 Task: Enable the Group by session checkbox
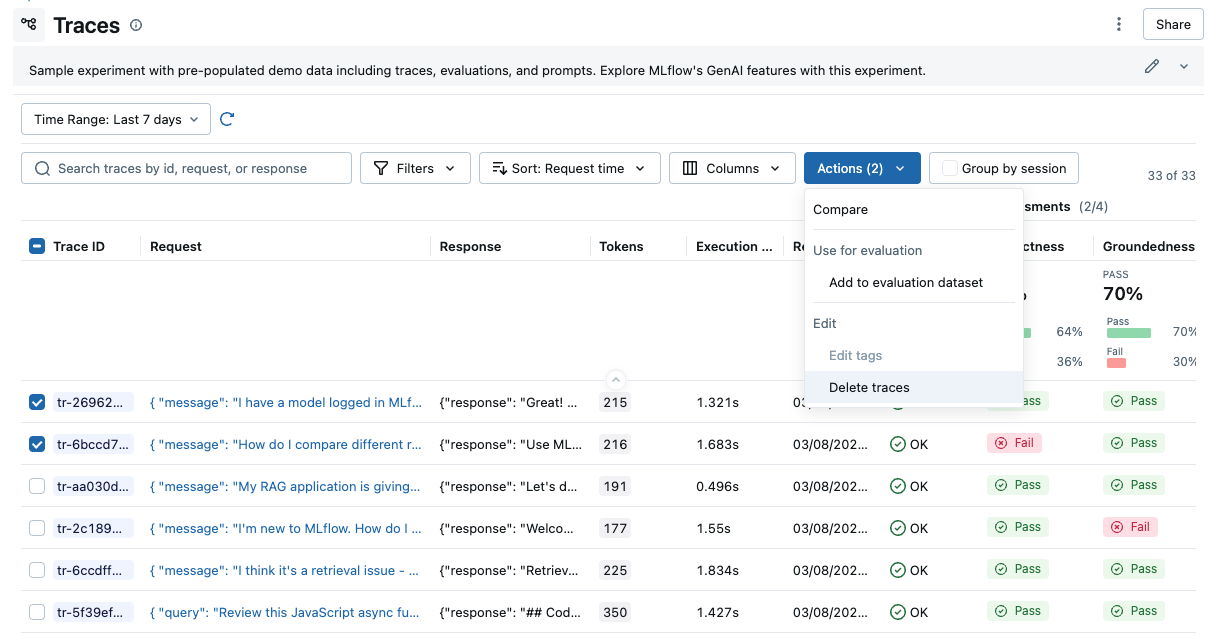(948, 168)
